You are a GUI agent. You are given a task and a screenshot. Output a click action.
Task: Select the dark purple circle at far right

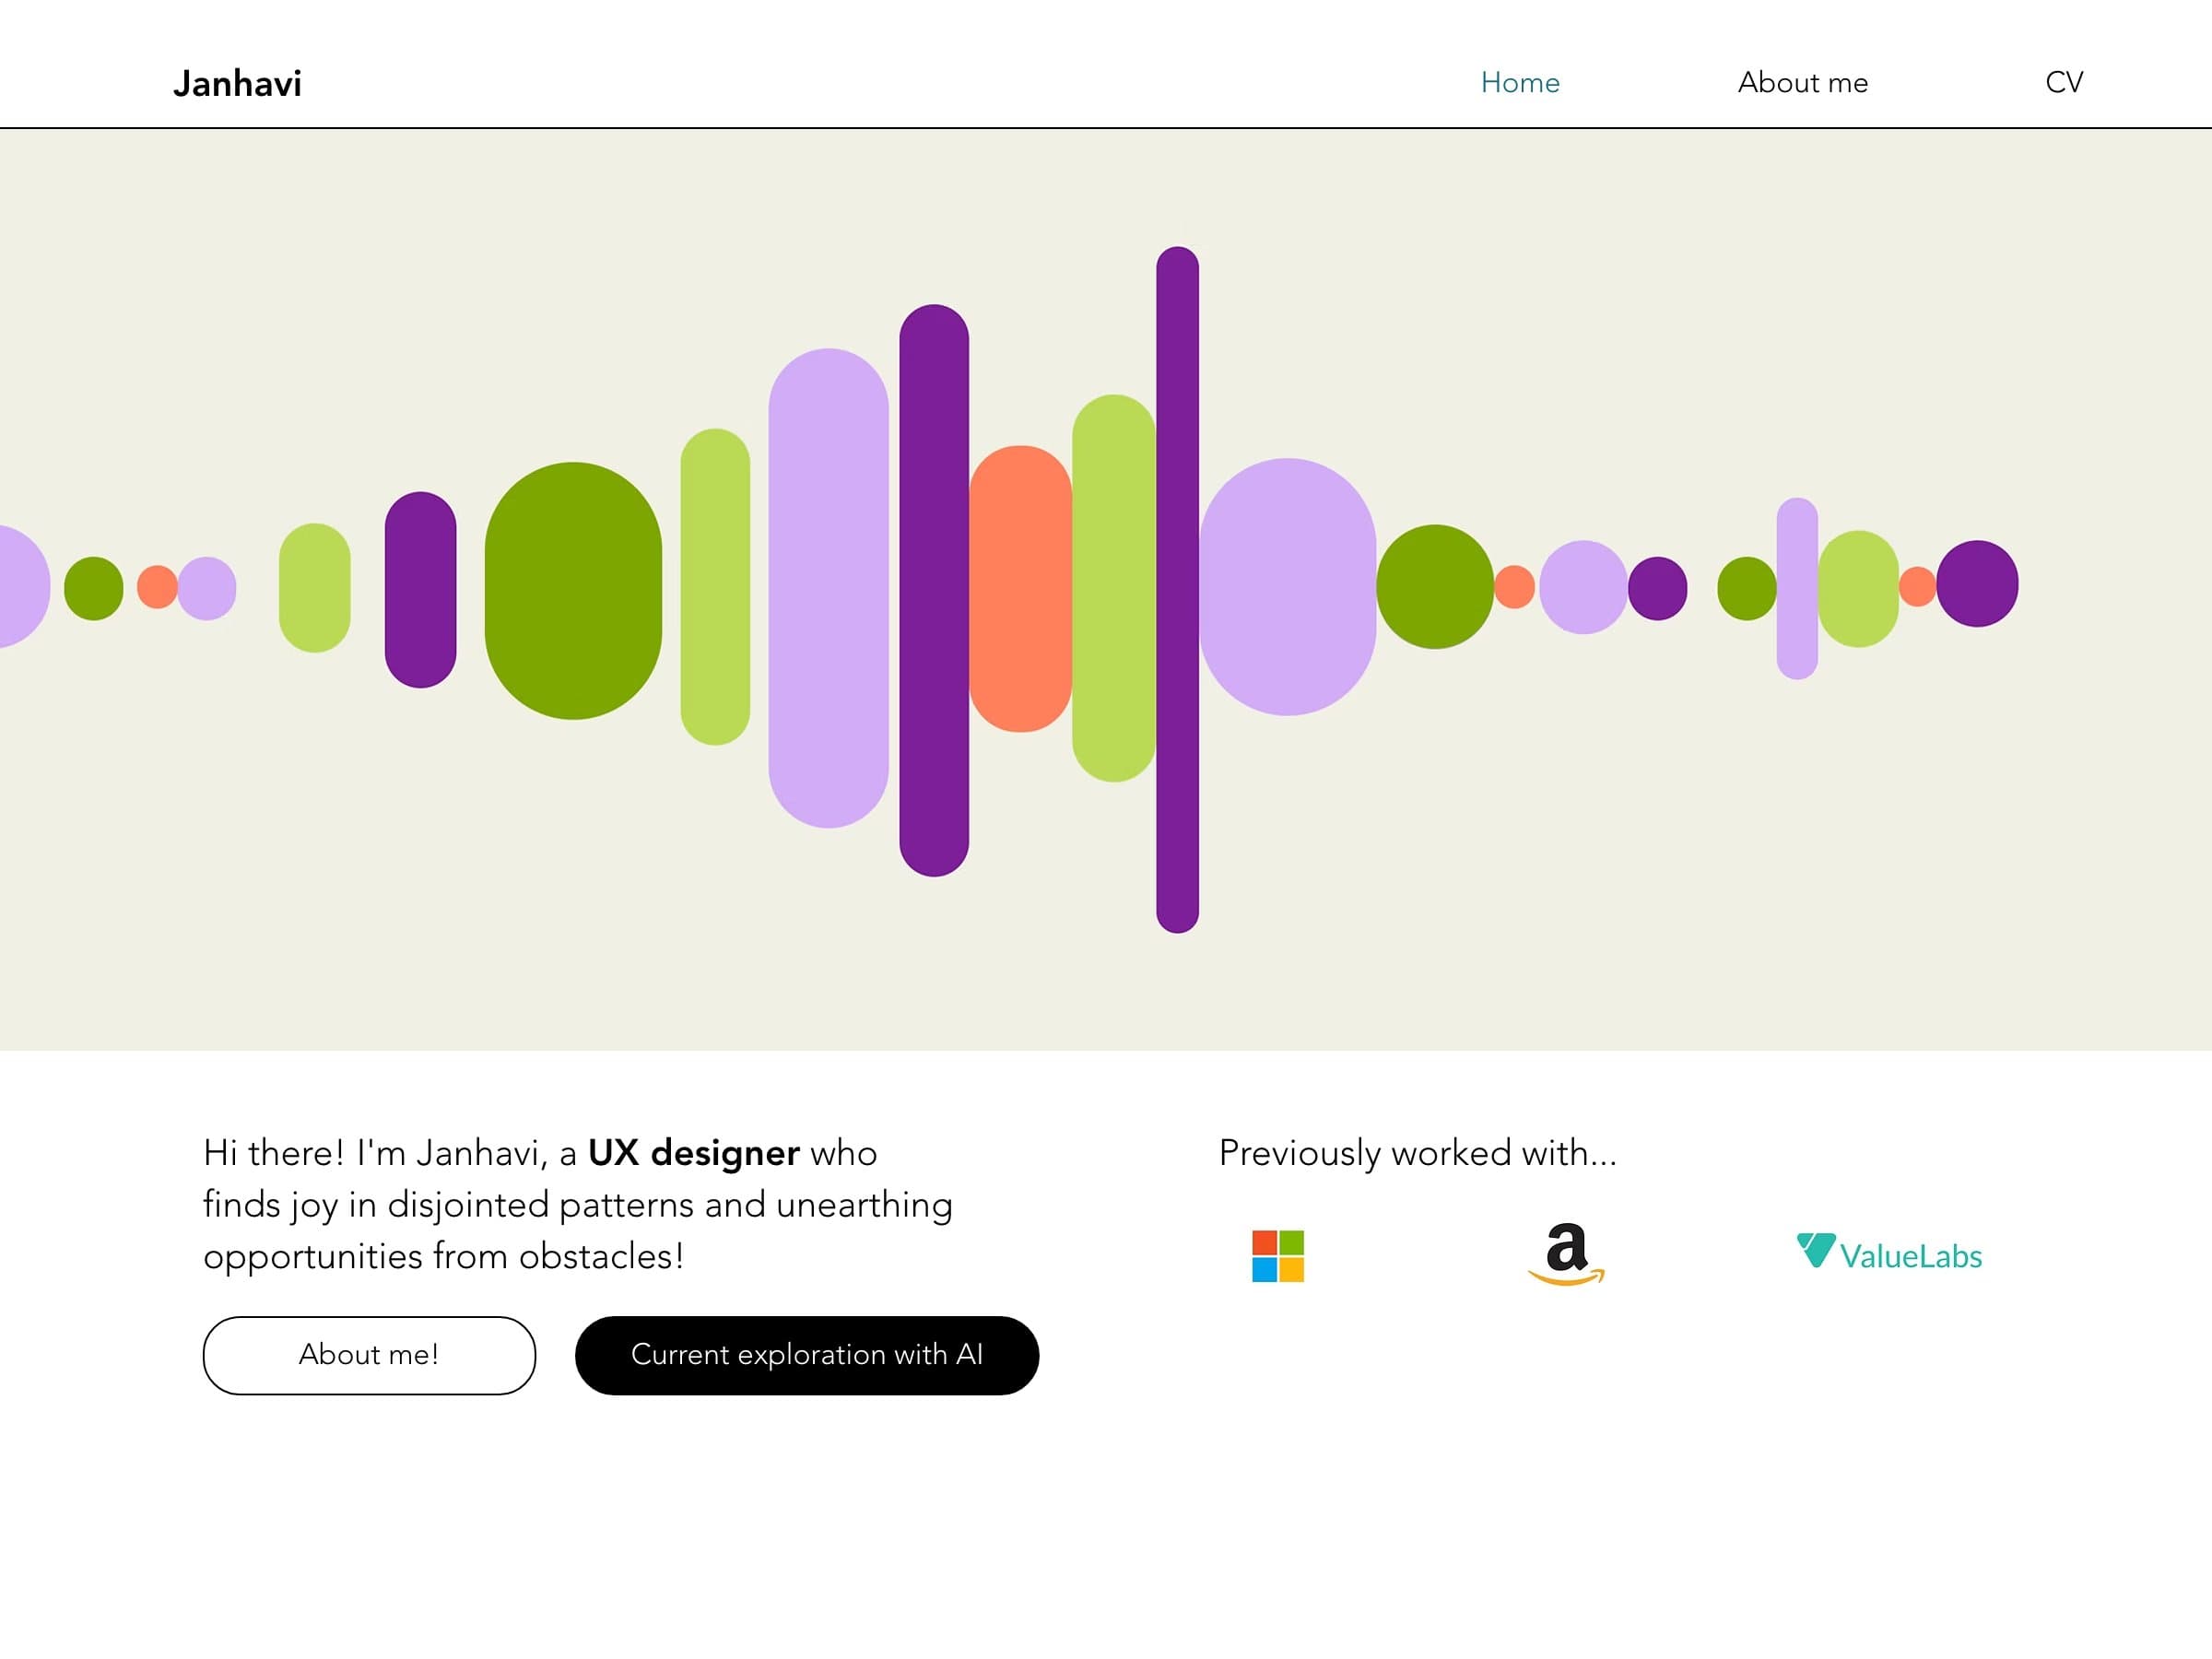(1976, 584)
